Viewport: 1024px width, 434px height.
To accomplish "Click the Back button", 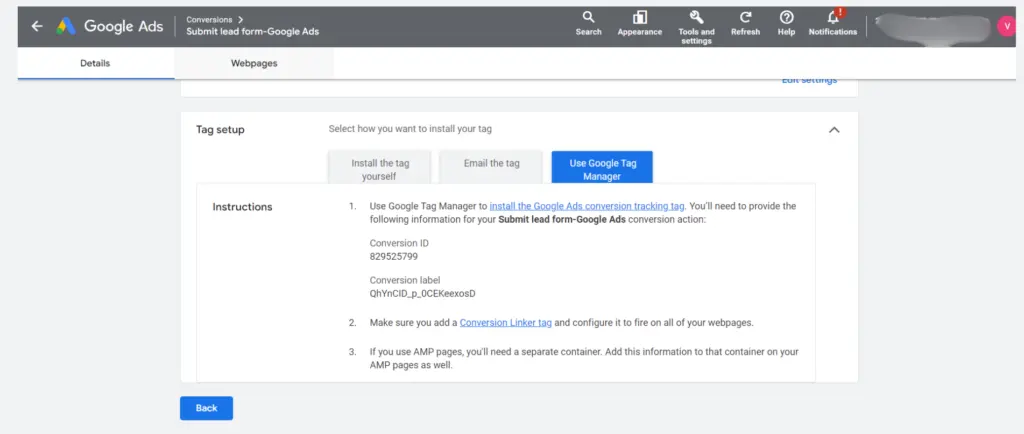I will tap(206, 408).
